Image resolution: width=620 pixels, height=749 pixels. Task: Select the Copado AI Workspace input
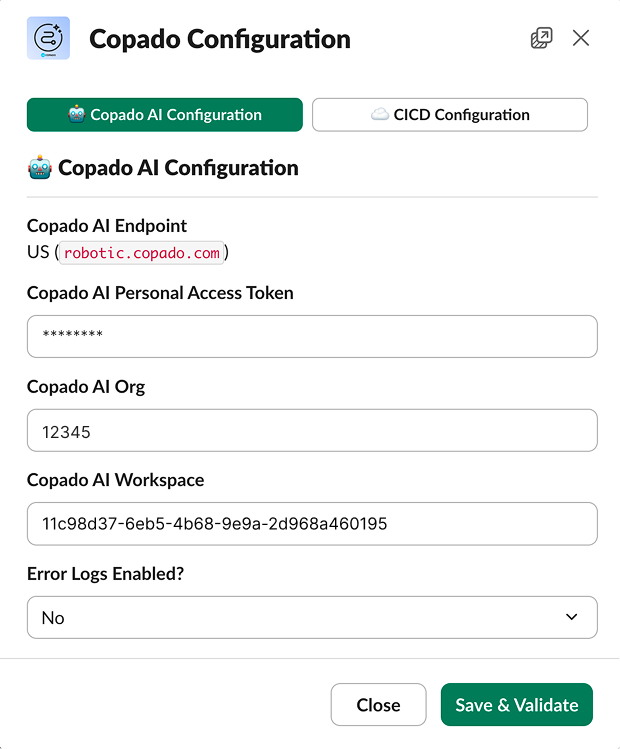(312, 524)
